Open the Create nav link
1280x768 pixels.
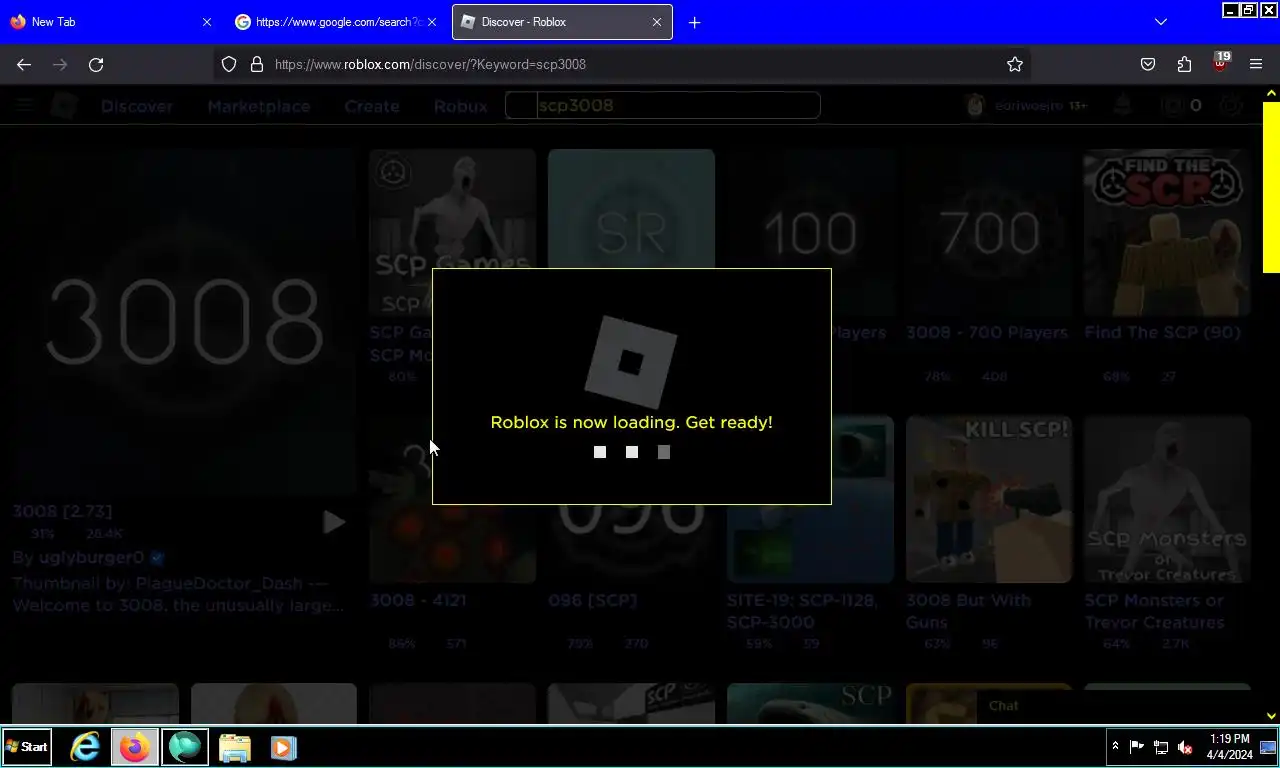click(372, 106)
